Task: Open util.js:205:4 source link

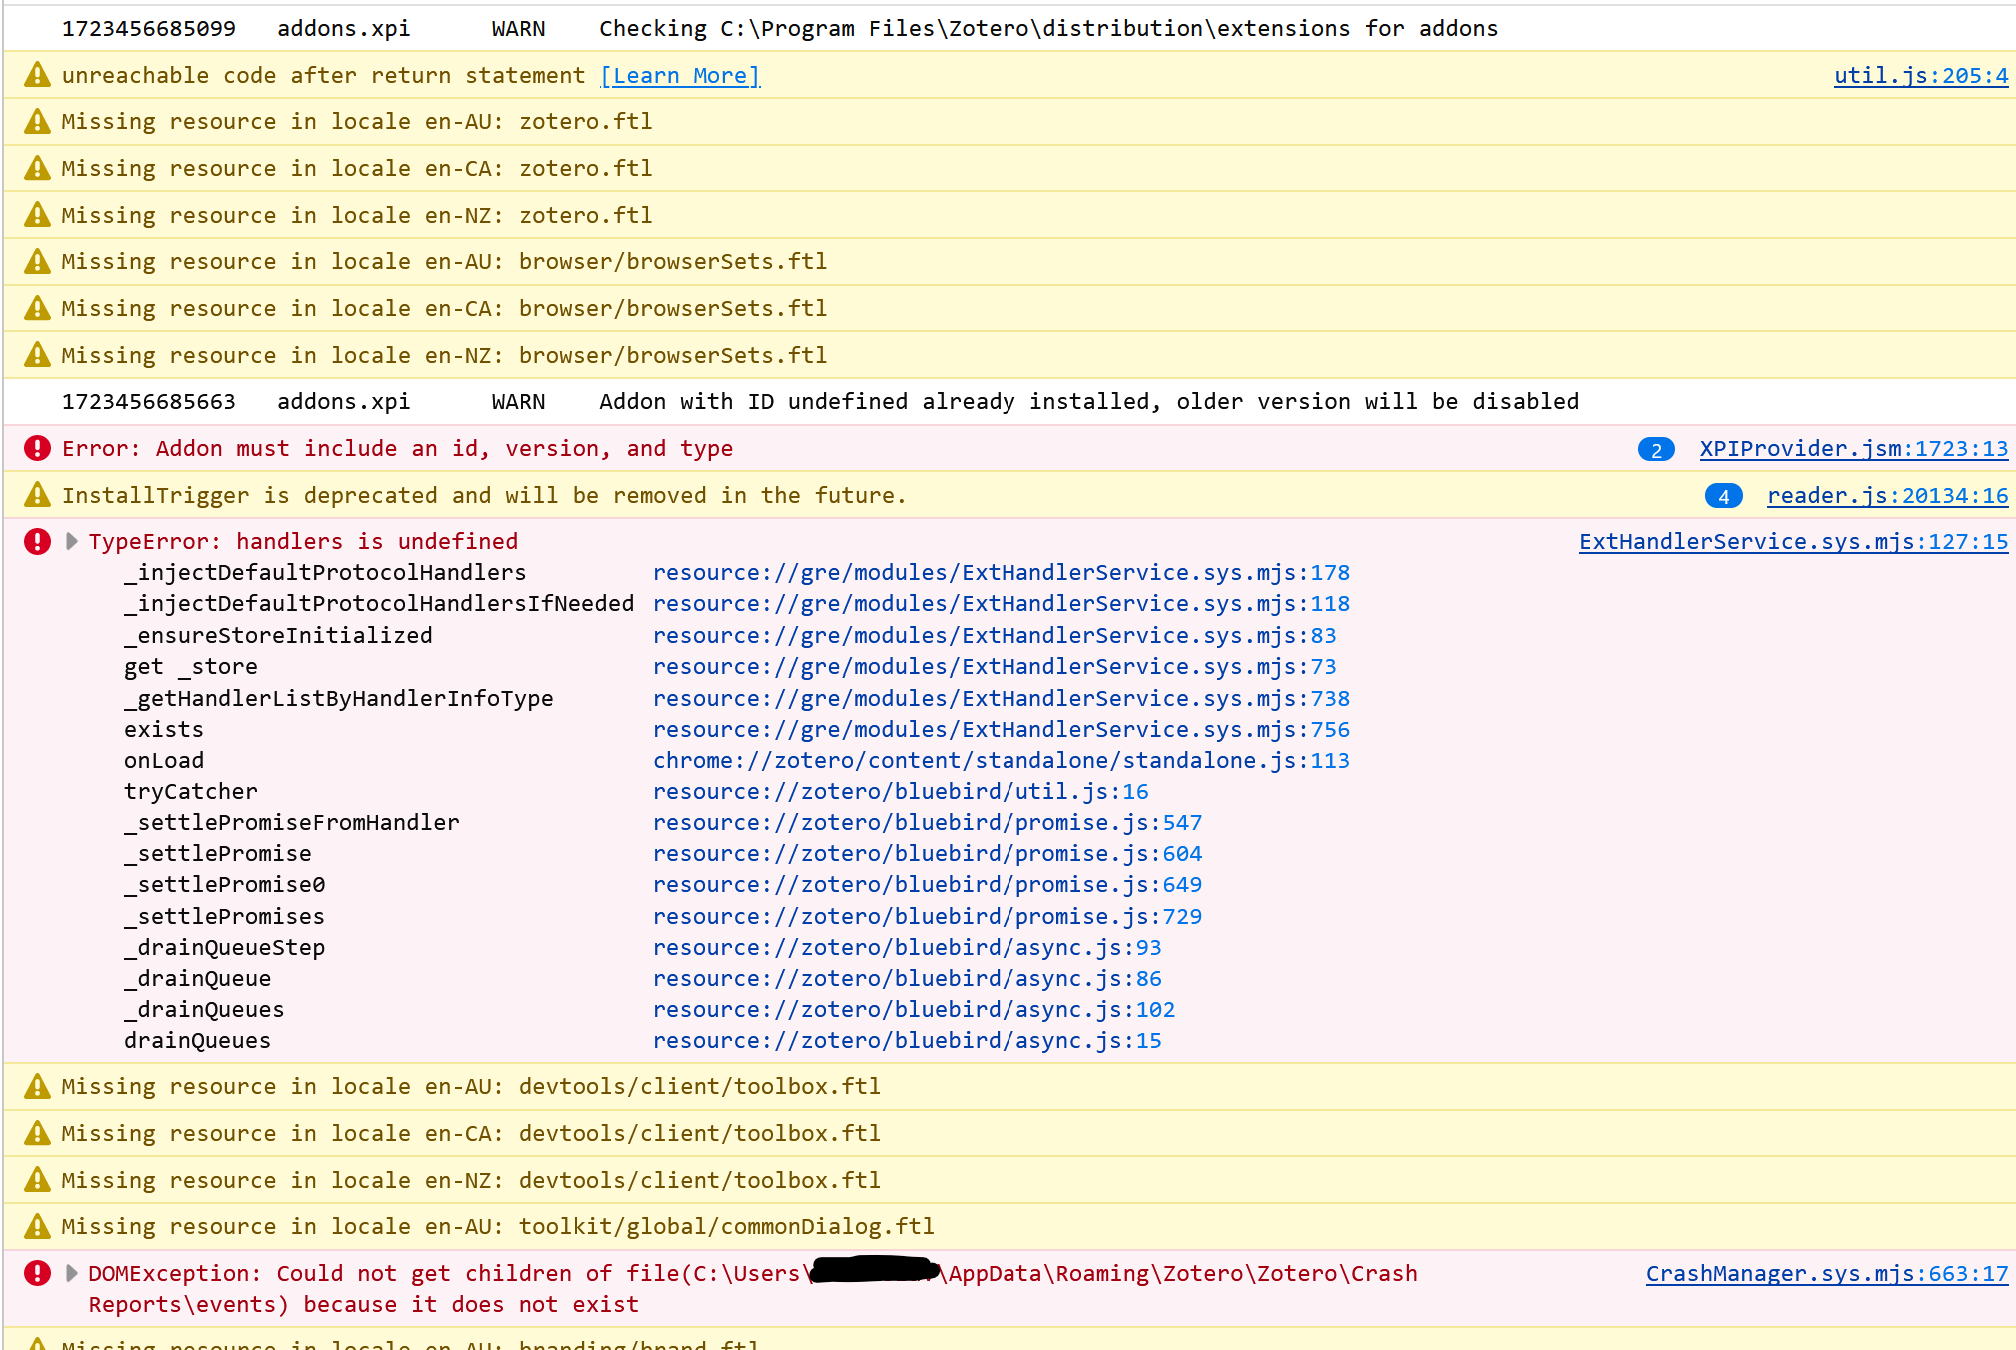Action: pos(1920,76)
